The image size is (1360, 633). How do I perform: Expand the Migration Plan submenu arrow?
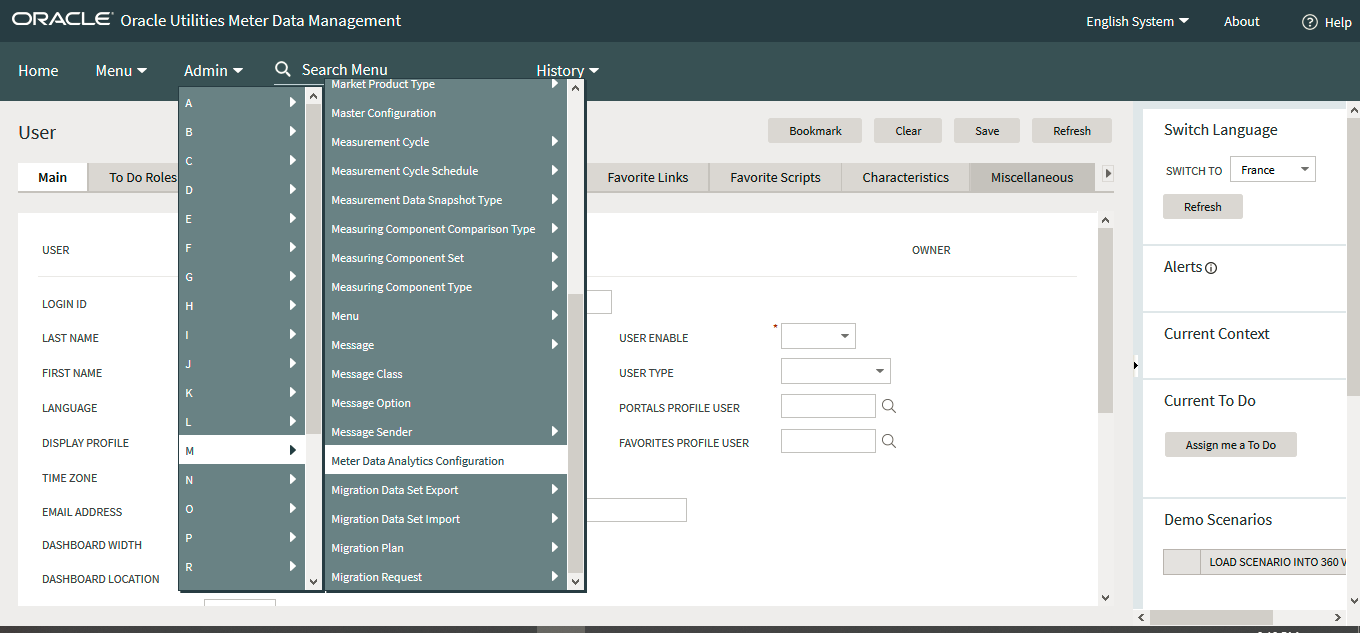click(555, 547)
